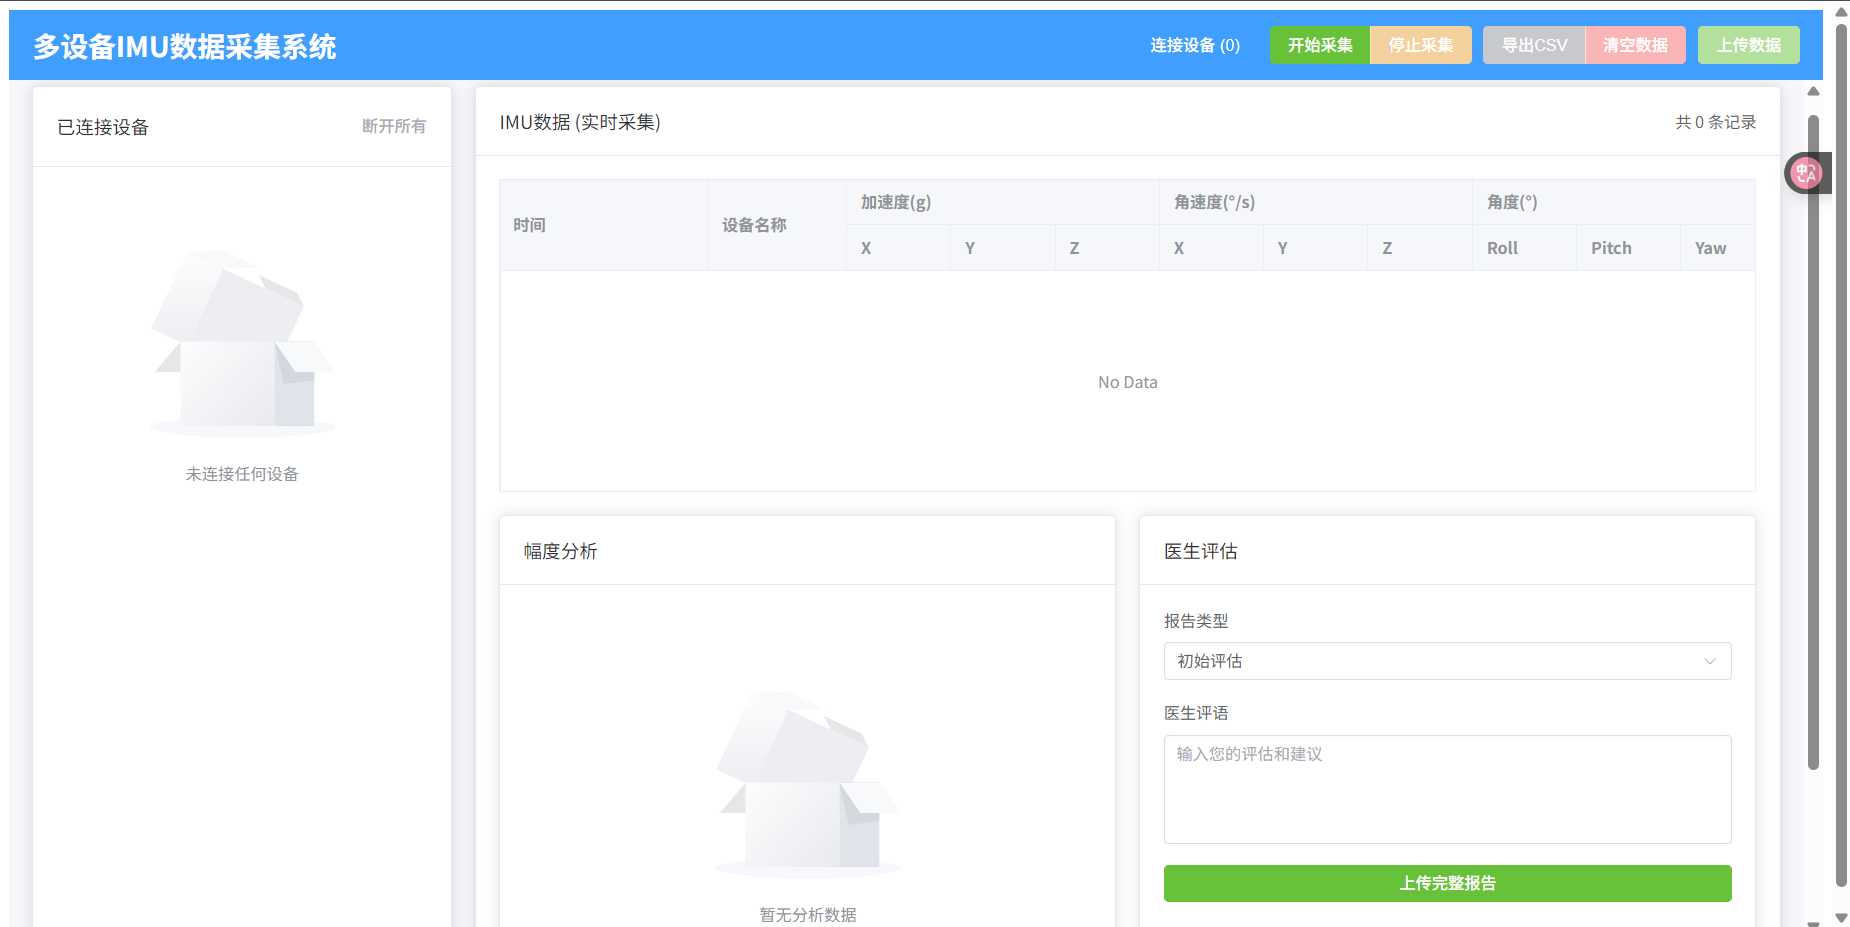Viewport: 1850px width, 927px height.
Task: Click the inner scrollbar up arrow
Action: click(1813, 92)
